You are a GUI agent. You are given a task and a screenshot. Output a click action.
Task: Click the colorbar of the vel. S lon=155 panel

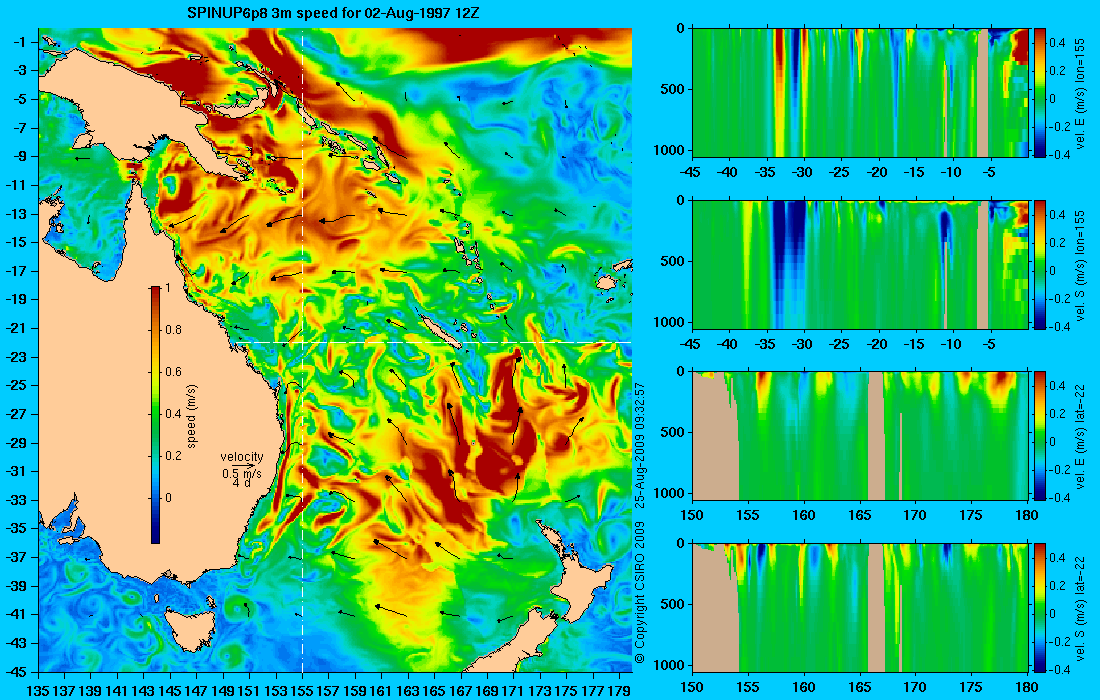(1040, 264)
